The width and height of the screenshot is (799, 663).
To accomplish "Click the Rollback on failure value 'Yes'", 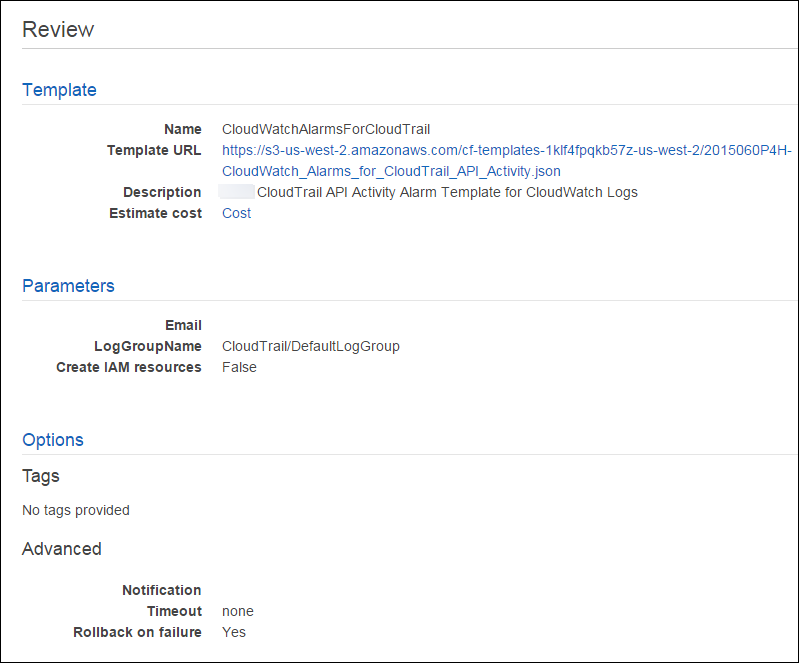I will pos(234,632).
